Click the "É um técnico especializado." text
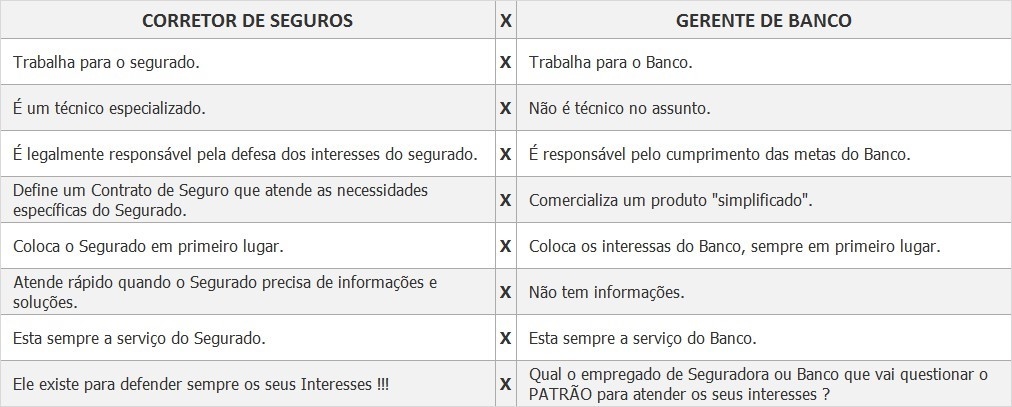 (x=109, y=108)
